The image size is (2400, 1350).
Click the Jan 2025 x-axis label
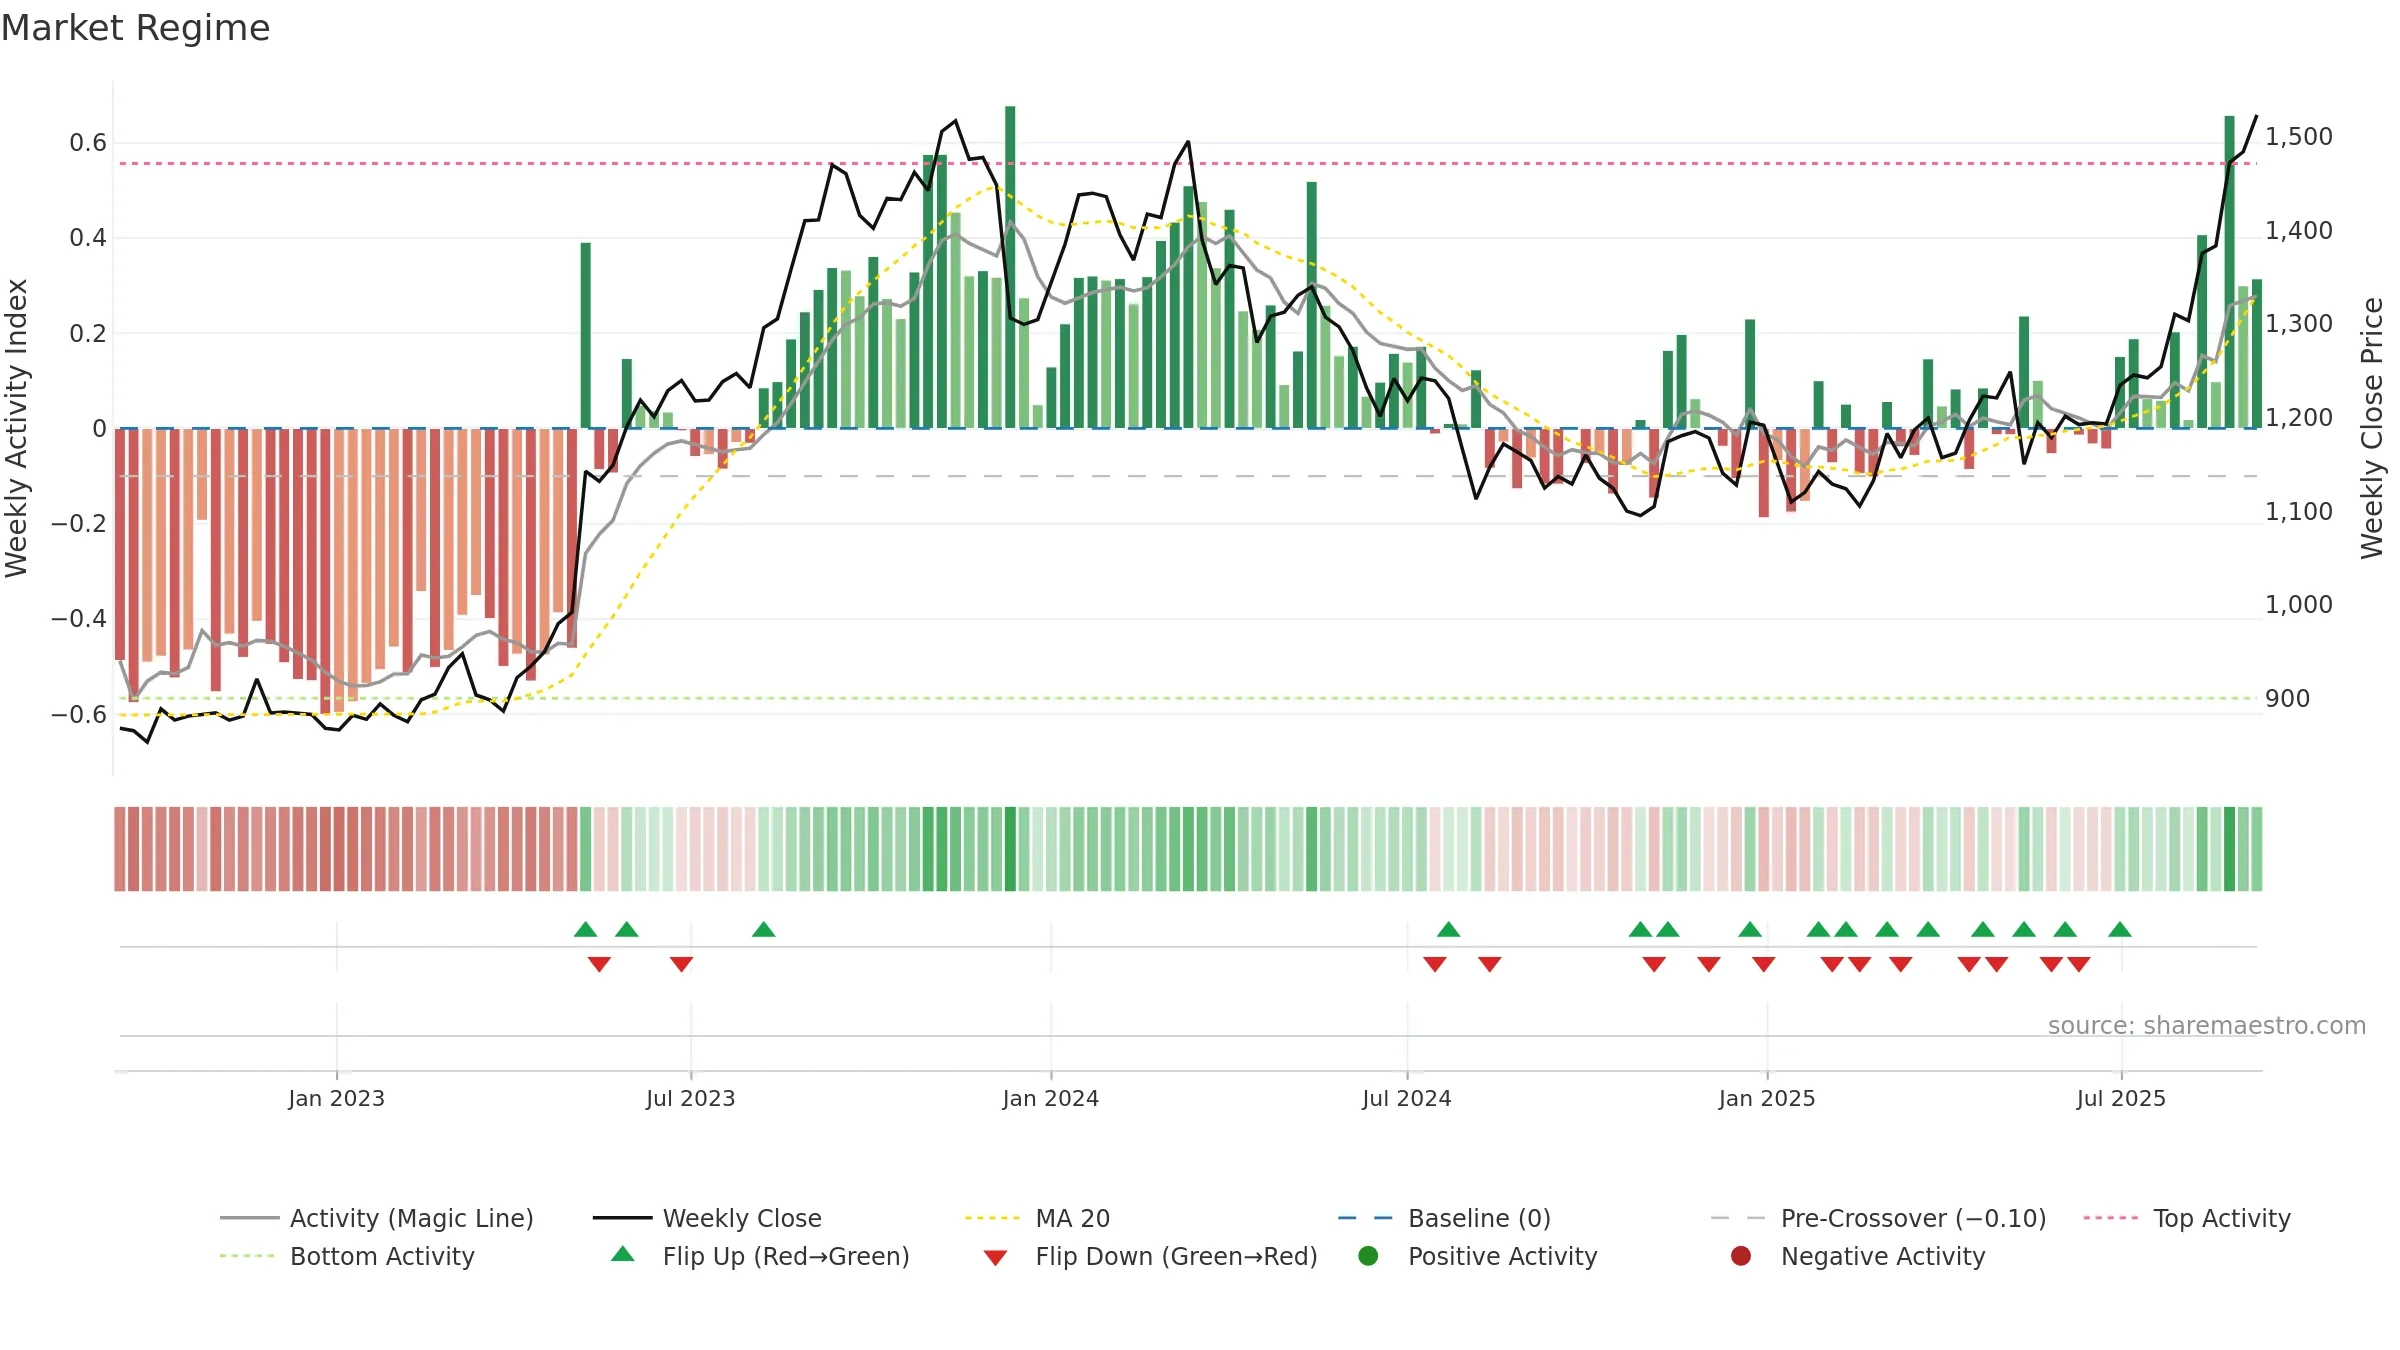click(x=1766, y=1098)
